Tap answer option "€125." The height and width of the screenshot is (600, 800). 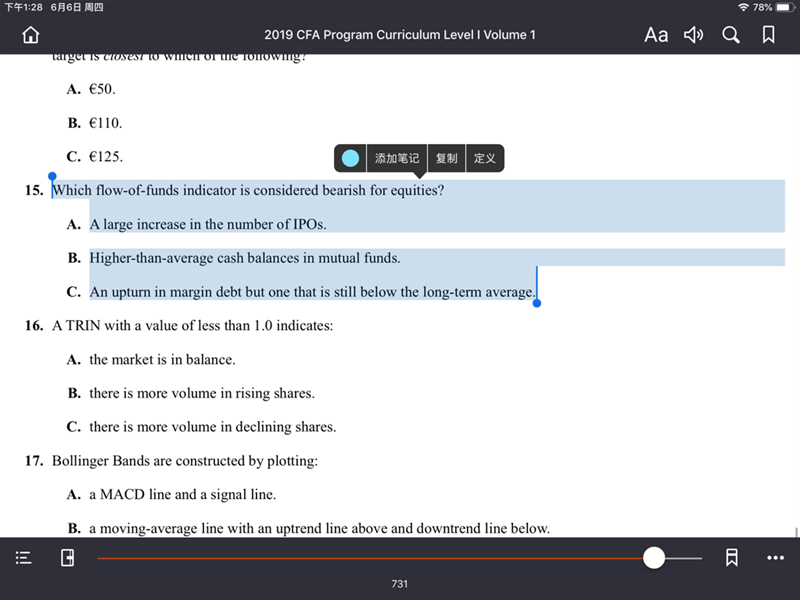tap(106, 157)
